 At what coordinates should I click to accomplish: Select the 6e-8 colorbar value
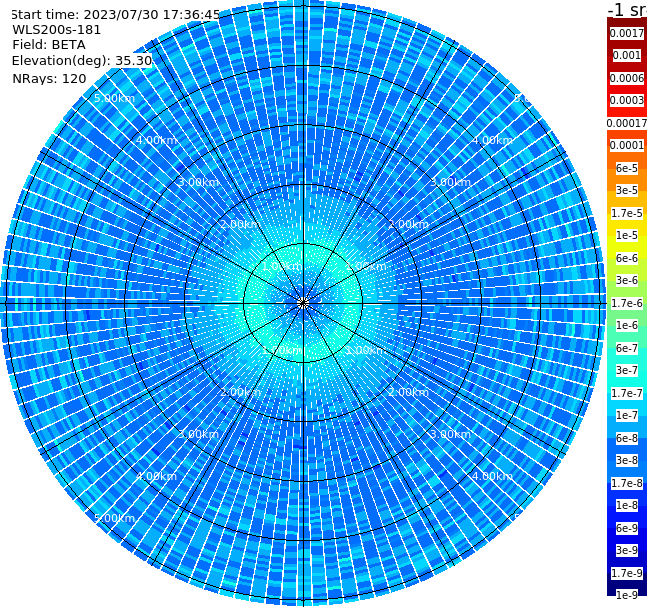[627, 438]
